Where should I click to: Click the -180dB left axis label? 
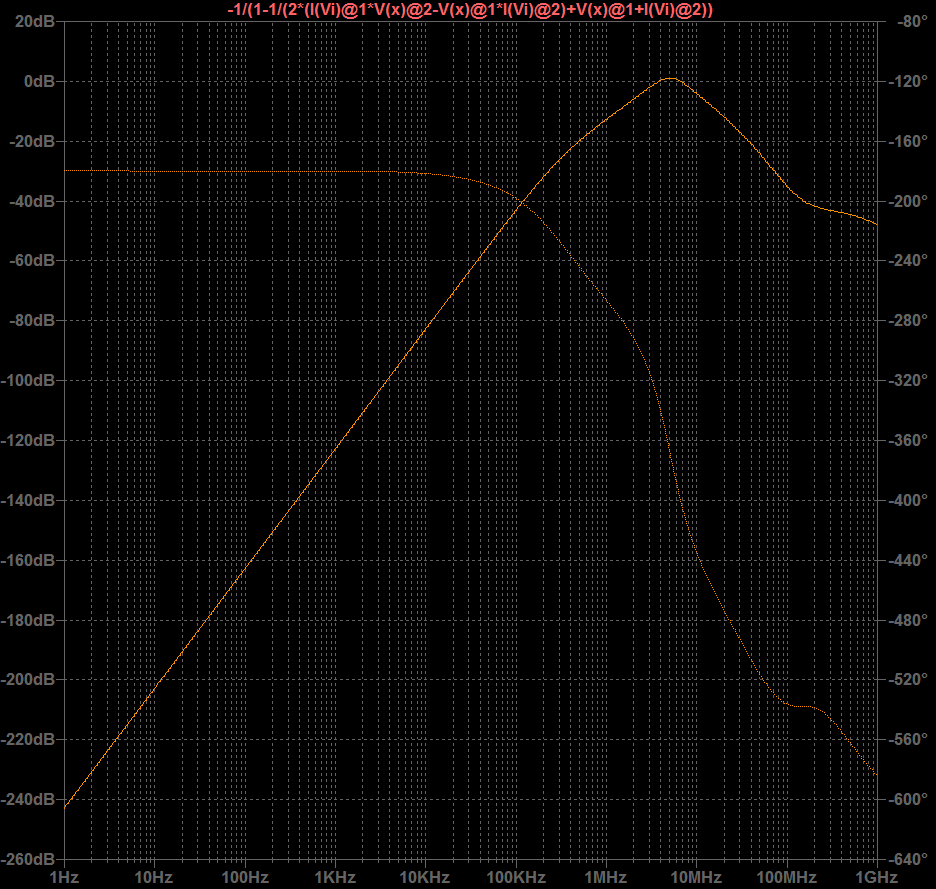tap(27, 620)
